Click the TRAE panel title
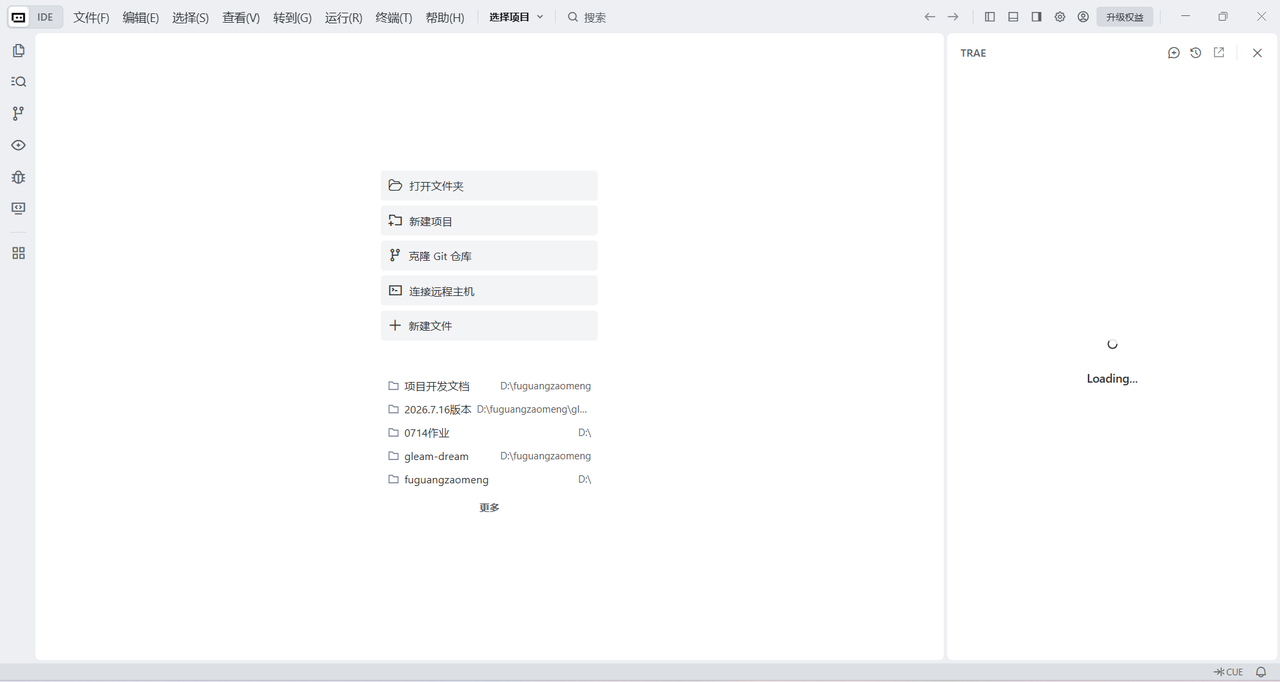The image size is (1280, 682). click(x=973, y=53)
